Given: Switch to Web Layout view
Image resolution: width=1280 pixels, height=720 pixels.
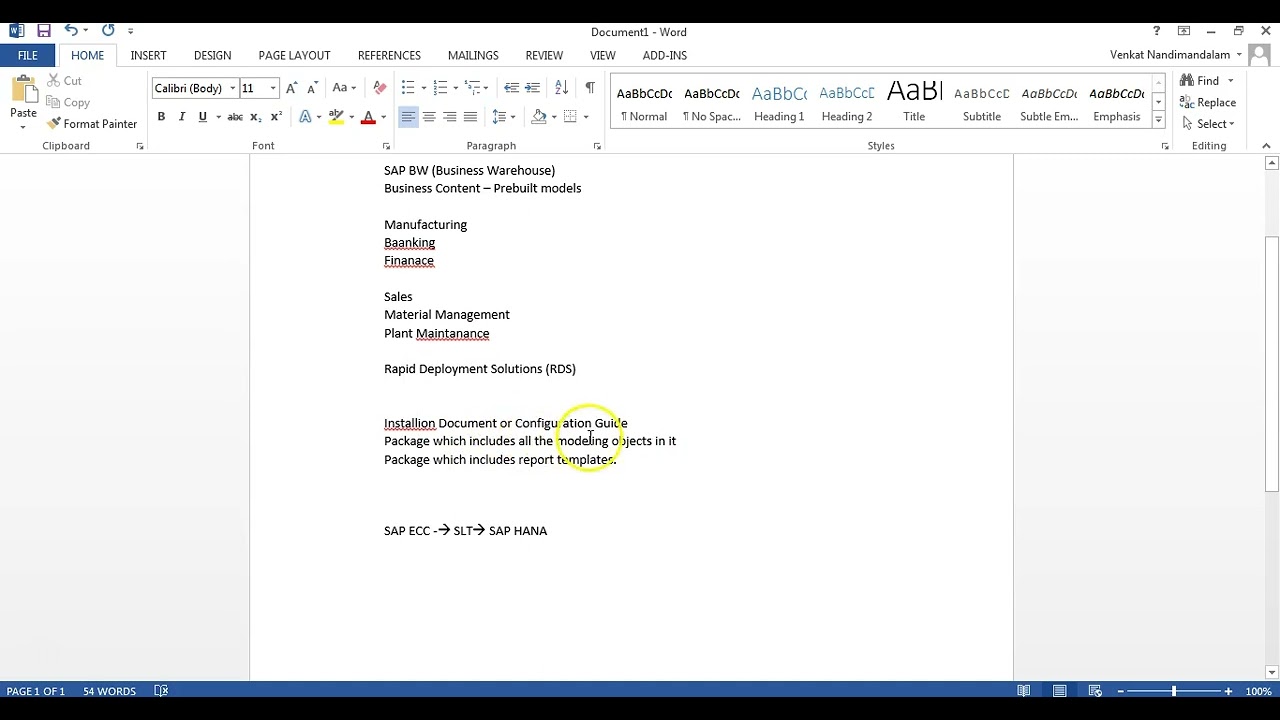Looking at the screenshot, I should point(1095,691).
